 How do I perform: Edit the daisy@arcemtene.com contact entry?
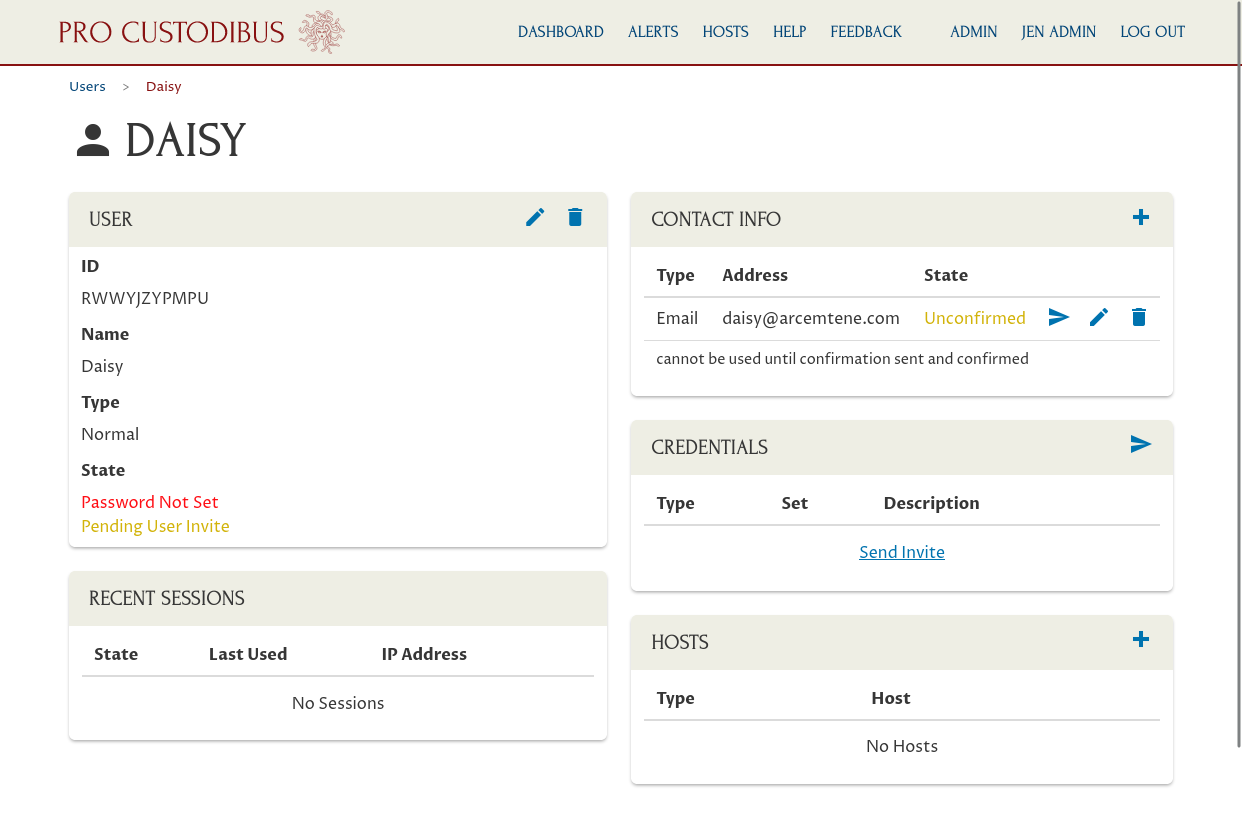click(x=1099, y=317)
